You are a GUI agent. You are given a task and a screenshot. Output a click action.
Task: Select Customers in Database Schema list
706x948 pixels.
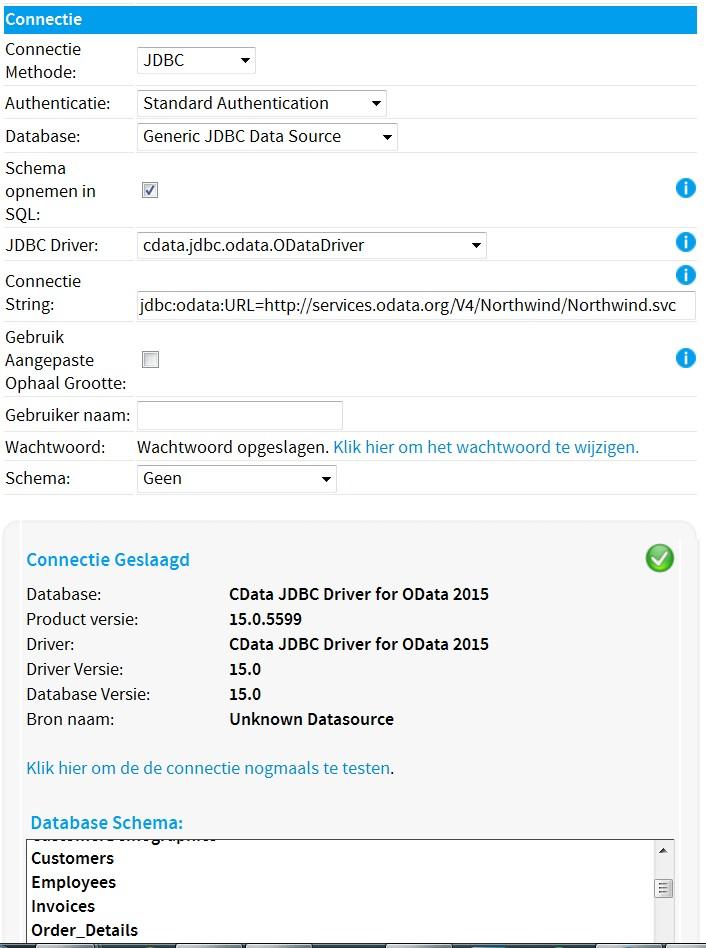[x=73, y=858]
